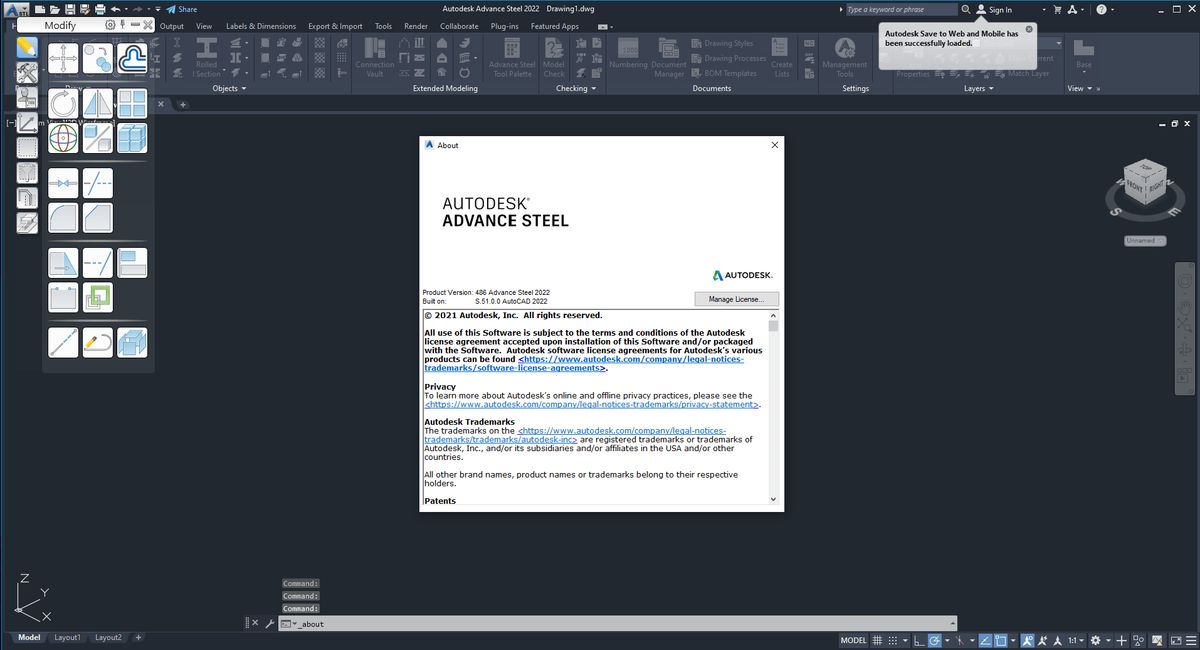Select the Rotate tool in Modify palette
Screen dimensions: 1200x650
coord(63,103)
